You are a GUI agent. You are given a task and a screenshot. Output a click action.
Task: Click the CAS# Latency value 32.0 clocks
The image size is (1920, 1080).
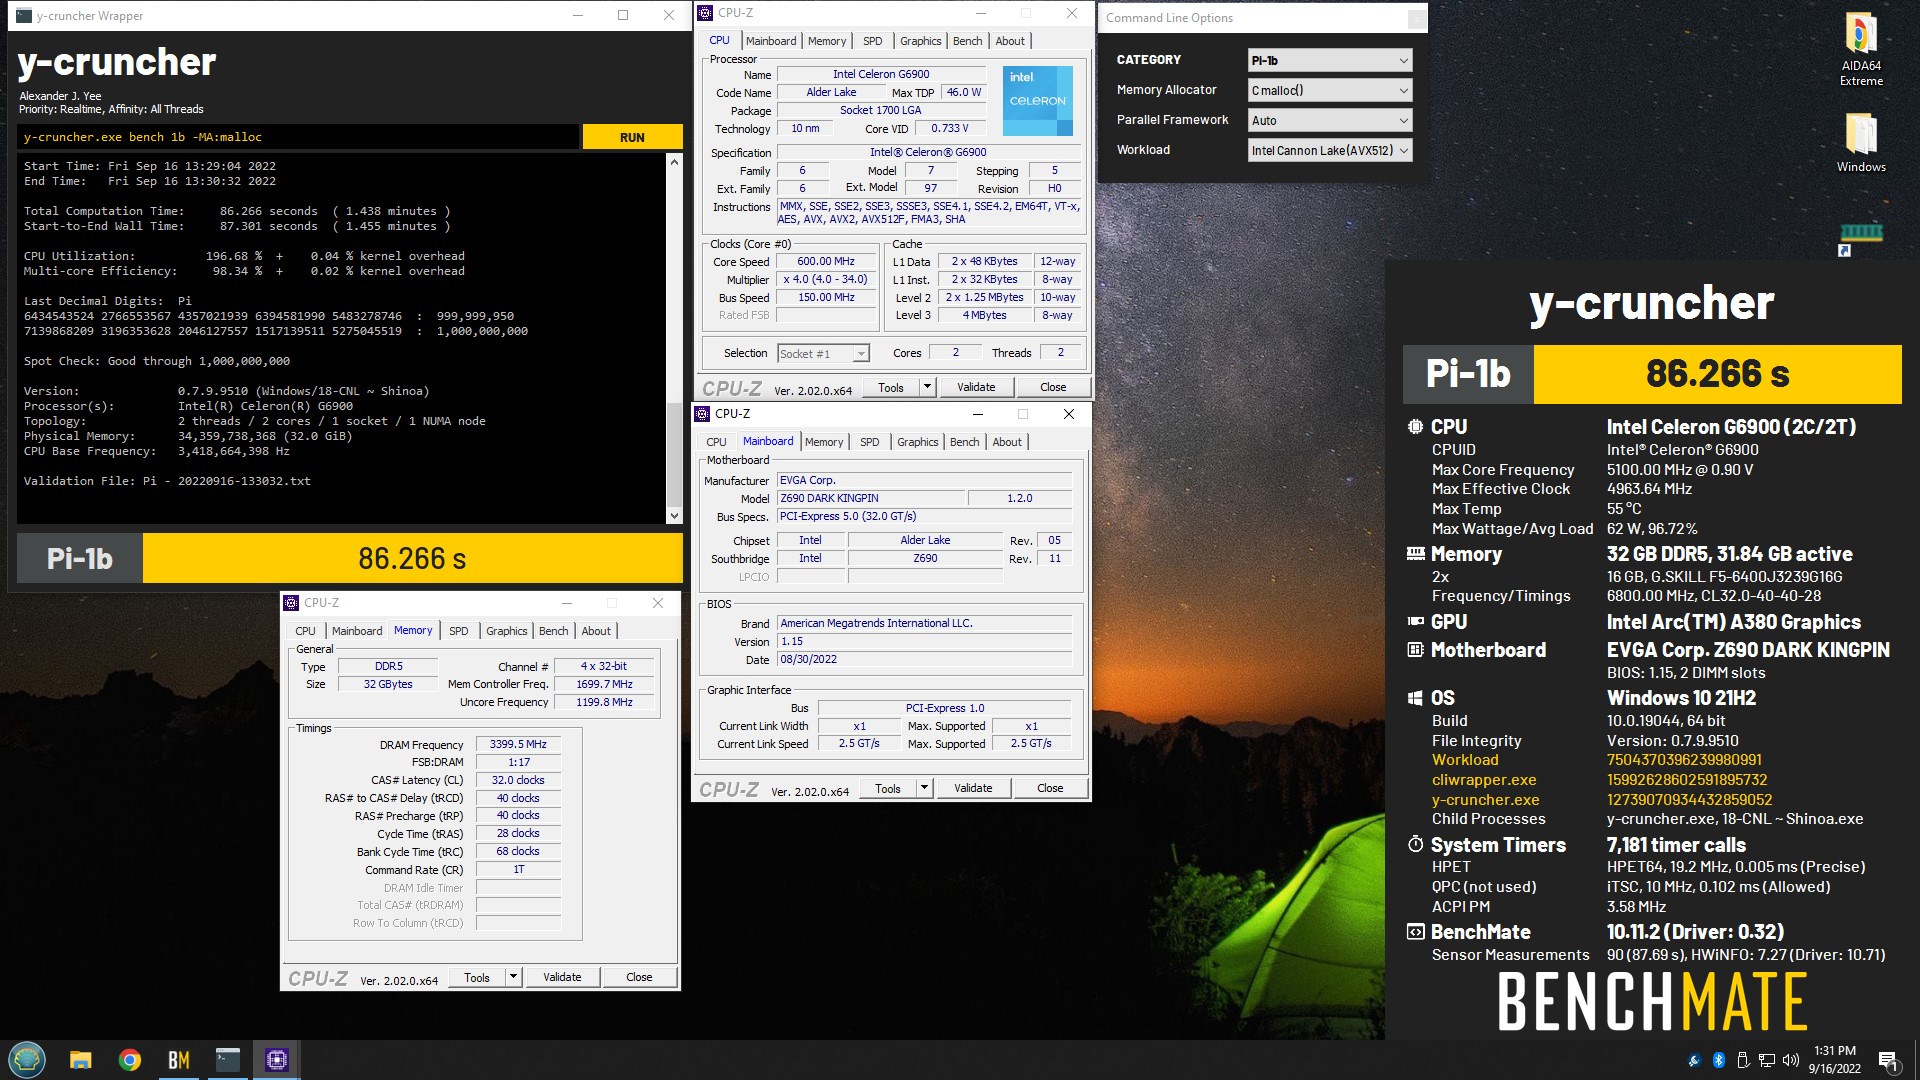(518, 780)
